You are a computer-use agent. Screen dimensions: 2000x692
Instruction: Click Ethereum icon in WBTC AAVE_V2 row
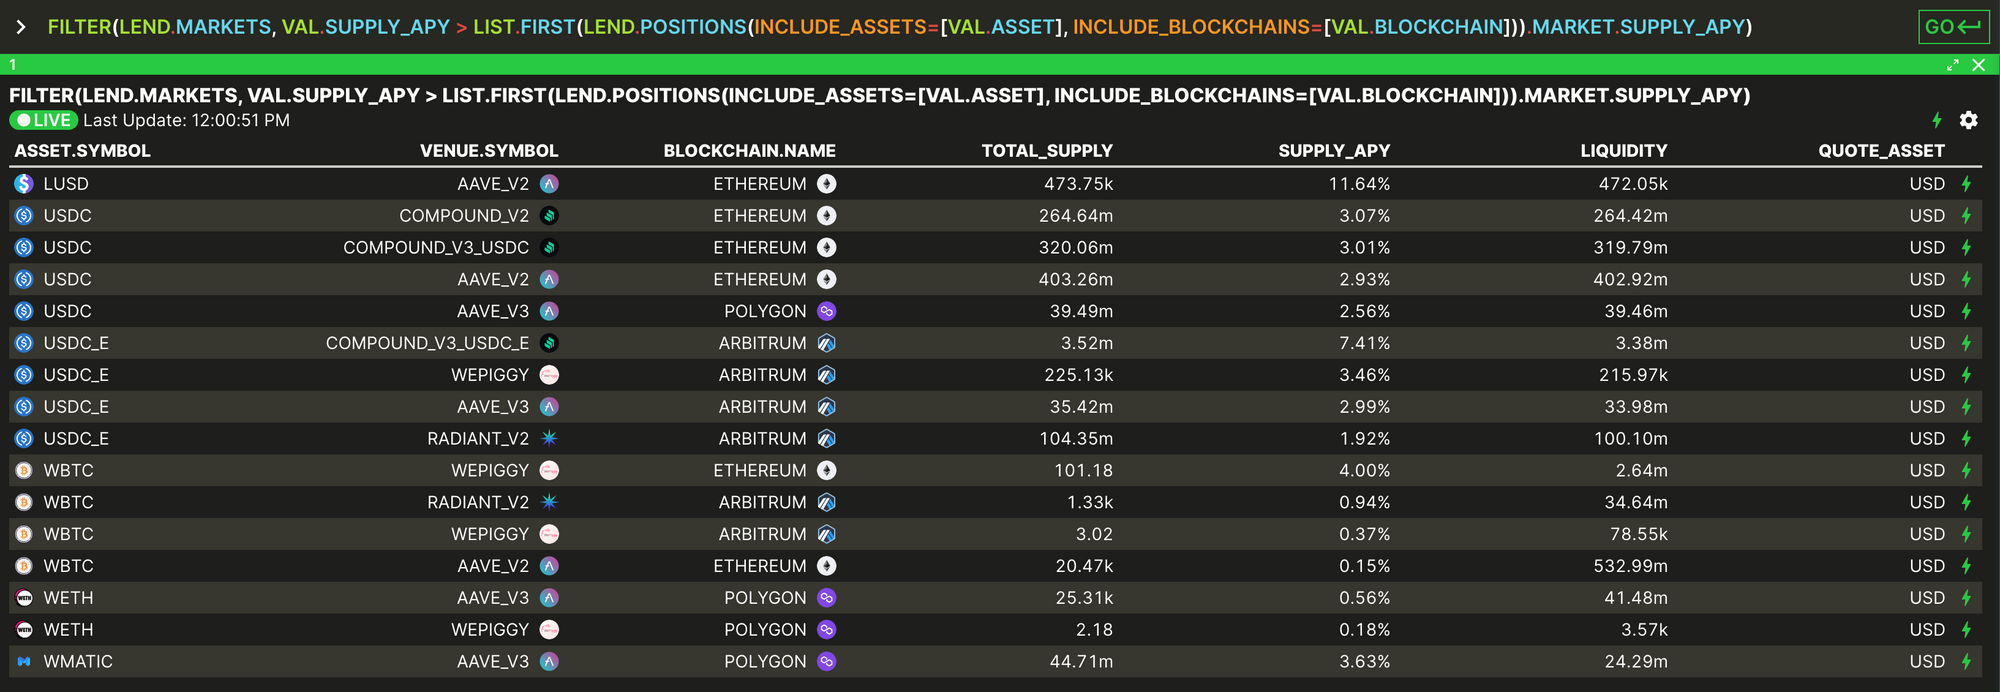click(x=826, y=566)
